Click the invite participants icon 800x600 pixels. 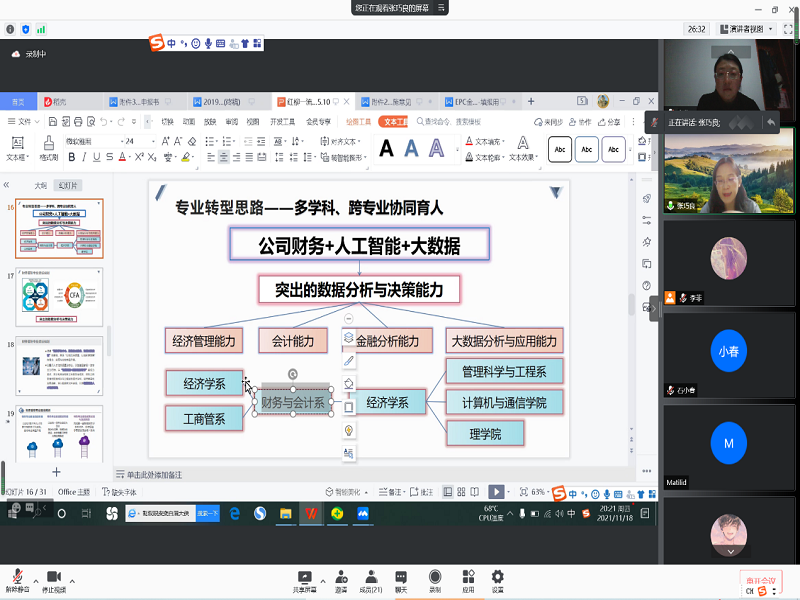(342, 578)
